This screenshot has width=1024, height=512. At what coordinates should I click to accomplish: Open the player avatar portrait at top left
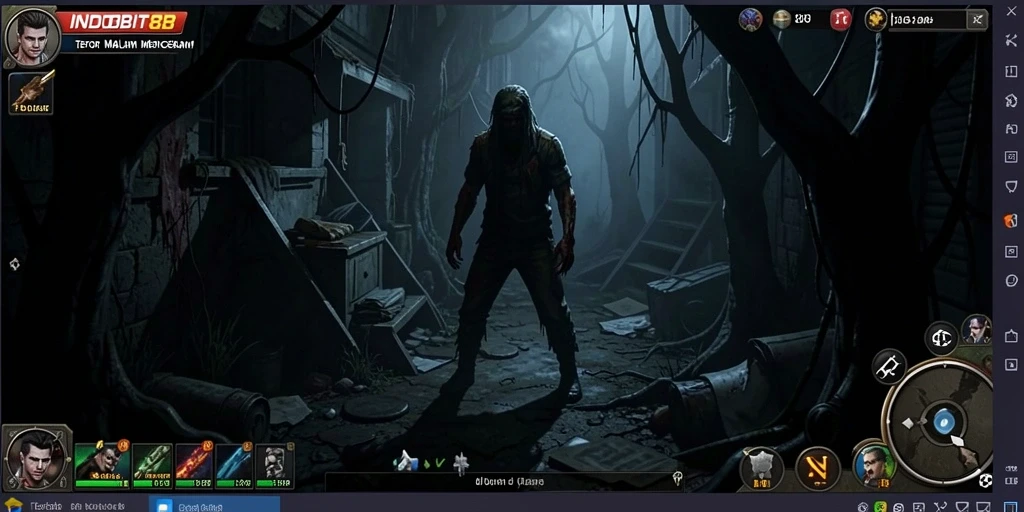32,36
